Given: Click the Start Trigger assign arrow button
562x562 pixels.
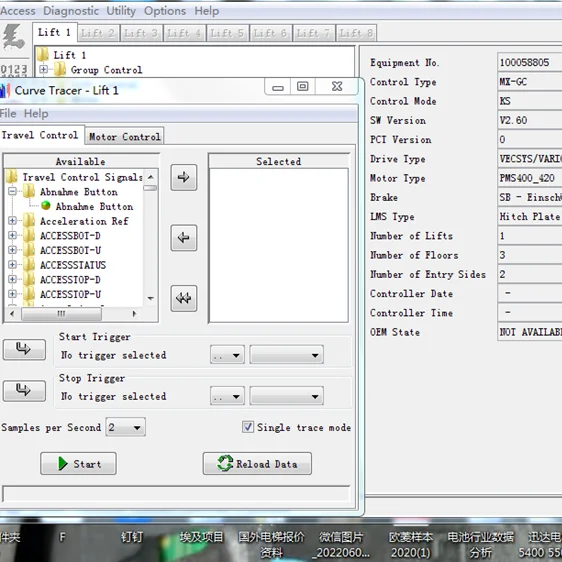Looking at the screenshot, I should (x=24, y=349).
